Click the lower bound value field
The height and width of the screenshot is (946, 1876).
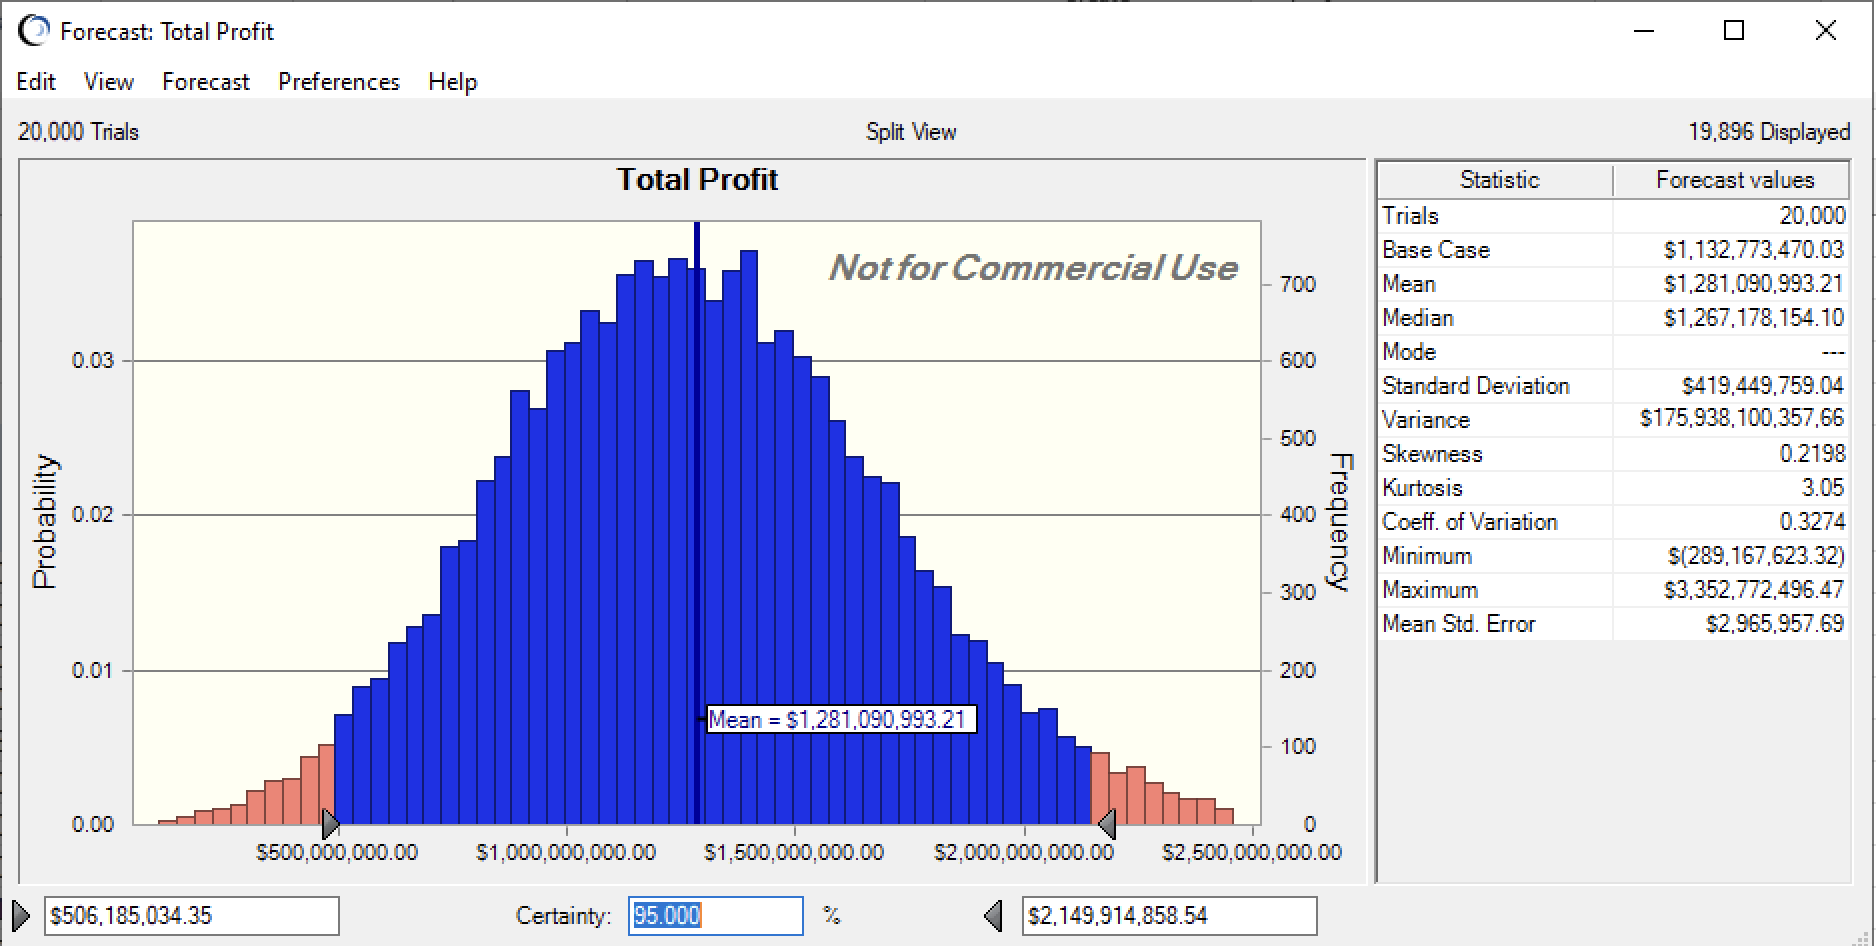pyautogui.click(x=191, y=916)
